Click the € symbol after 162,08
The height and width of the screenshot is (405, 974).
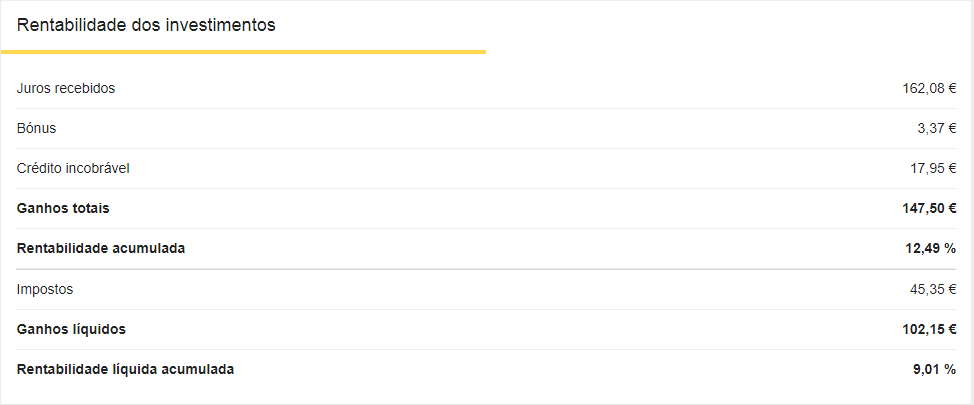click(953, 88)
